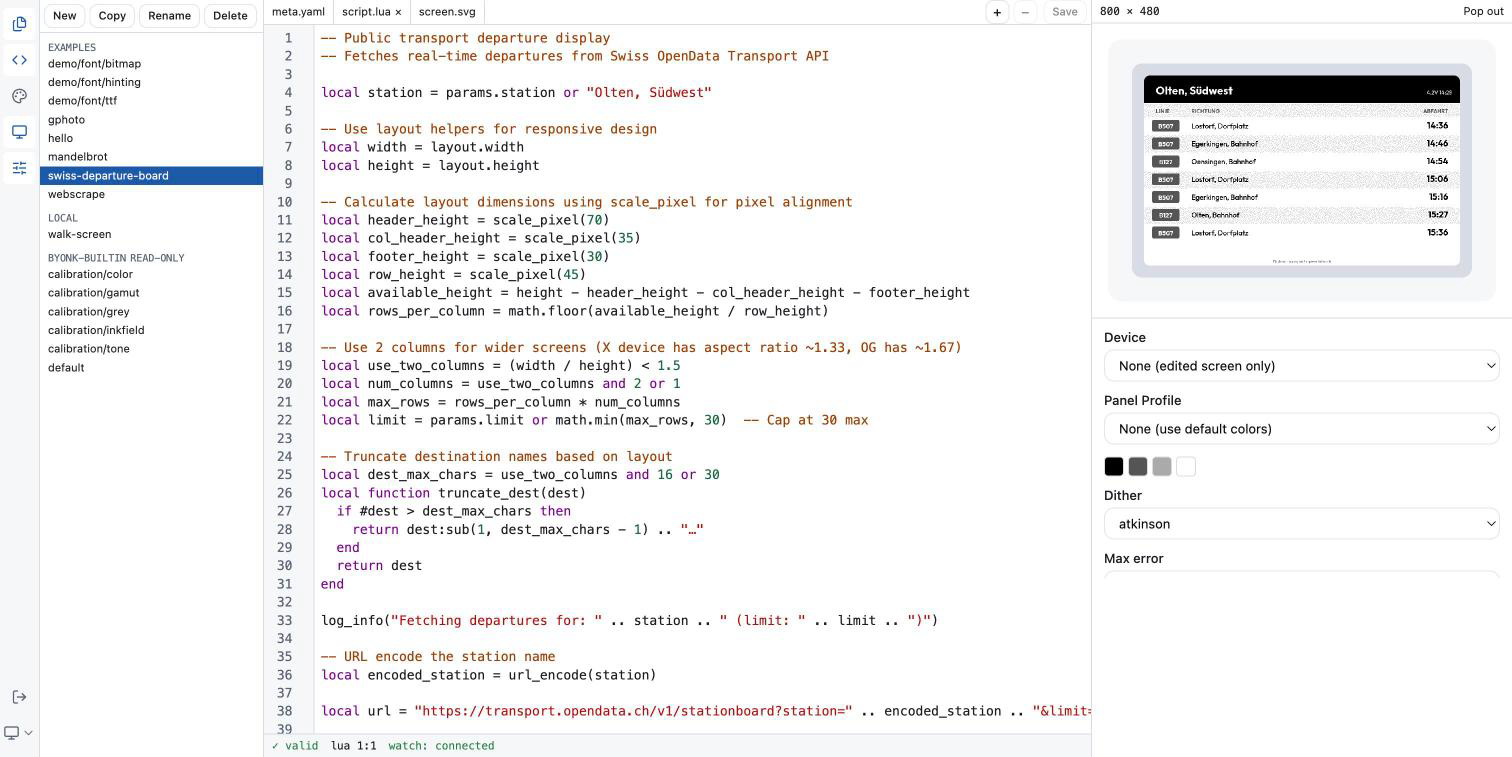Open the color palette sidebar icon
1512x757 pixels.
click(x=19, y=96)
